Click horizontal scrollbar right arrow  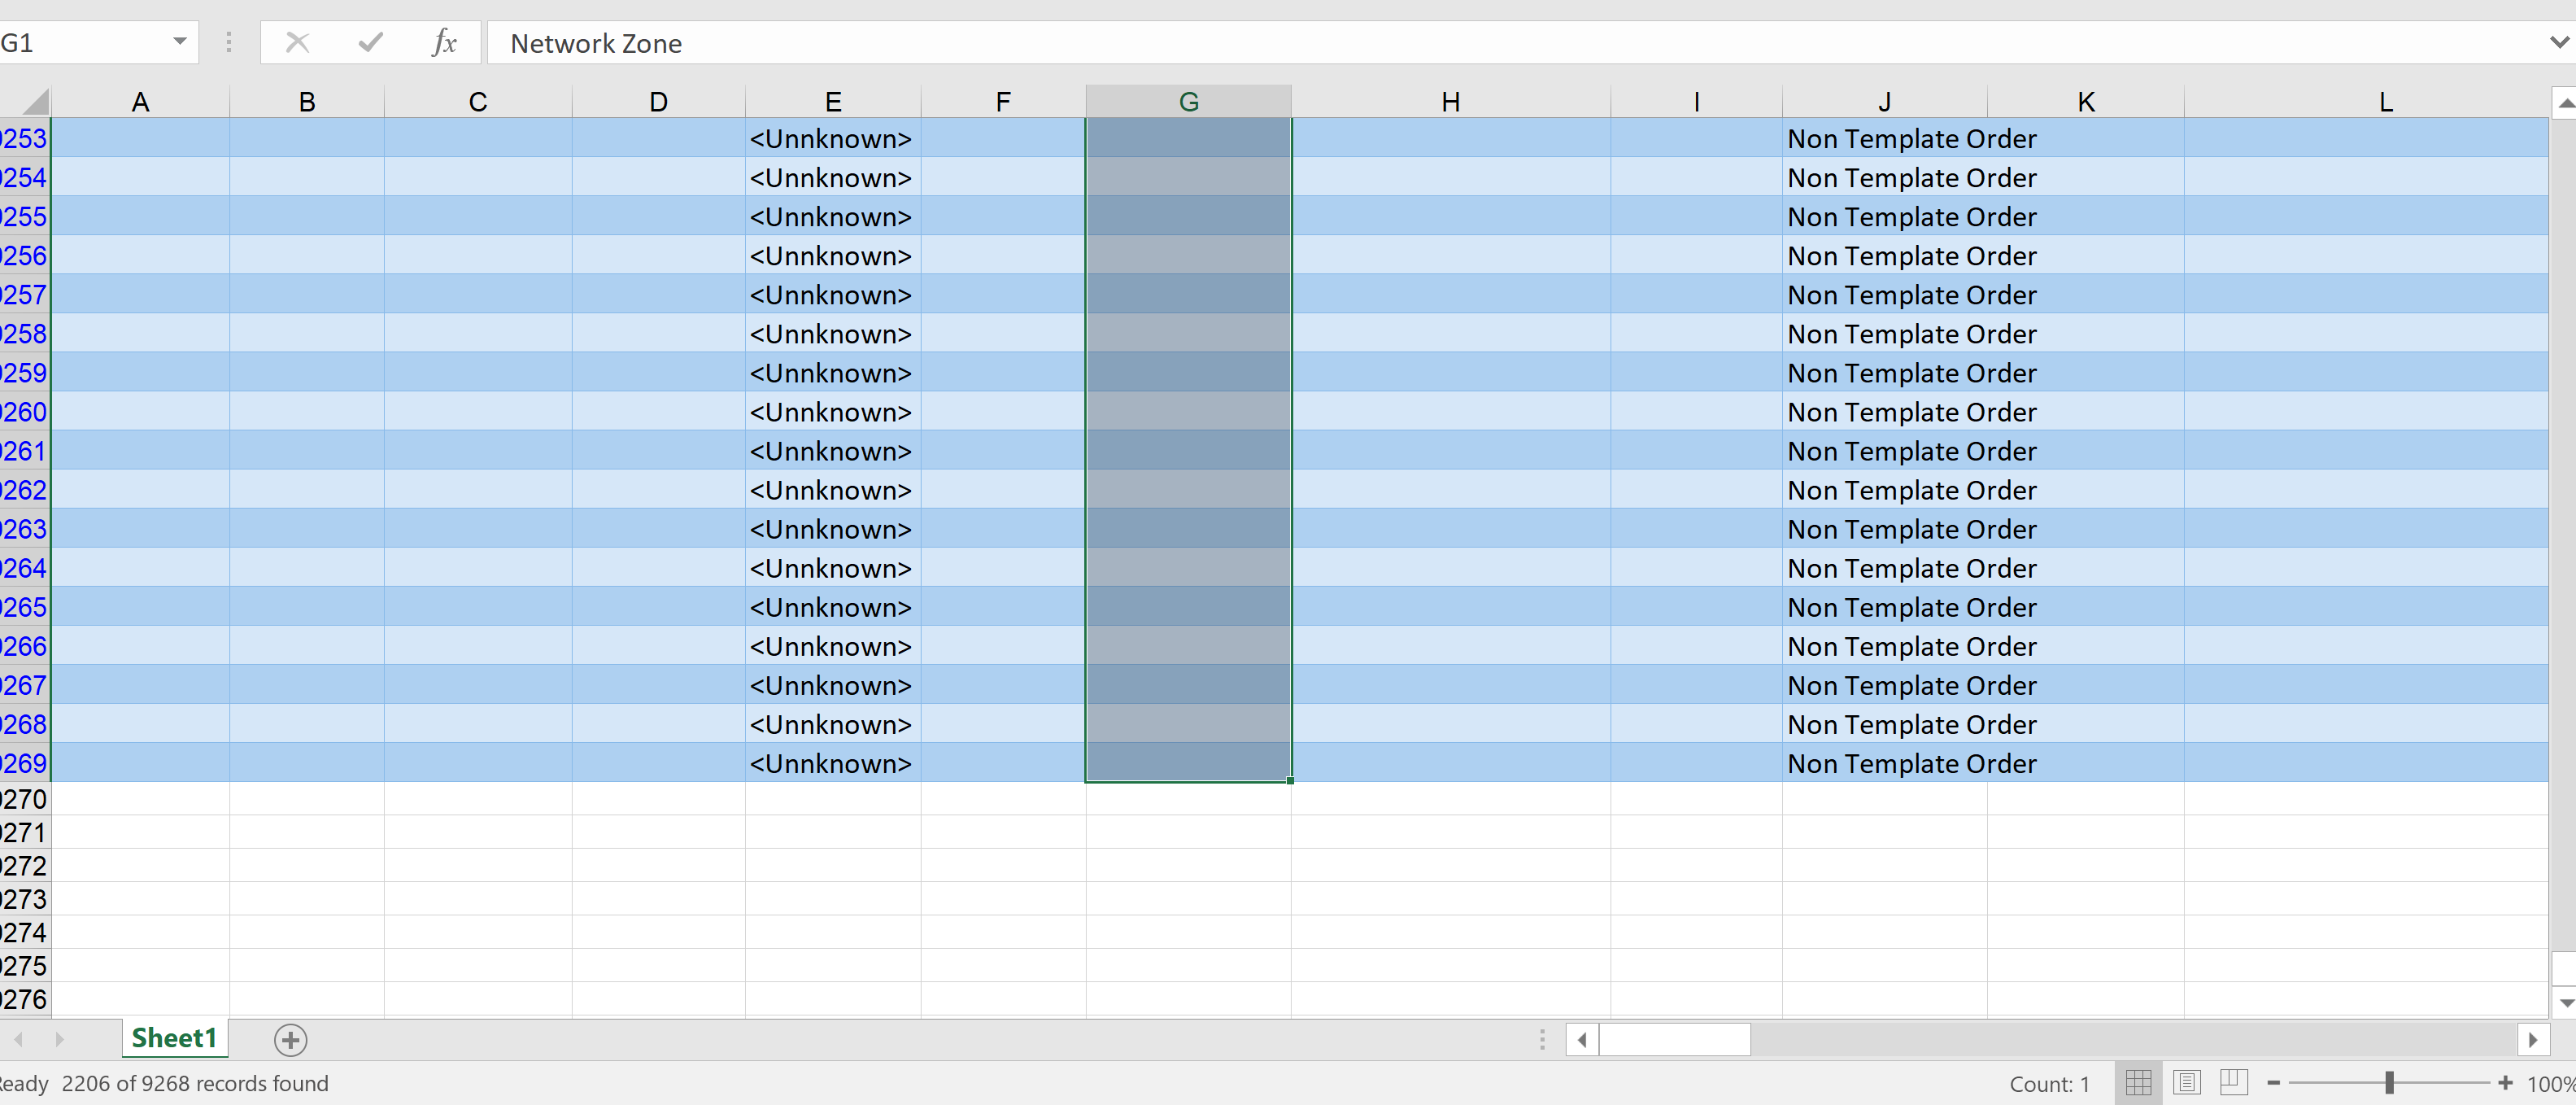pyautogui.click(x=2532, y=1040)
